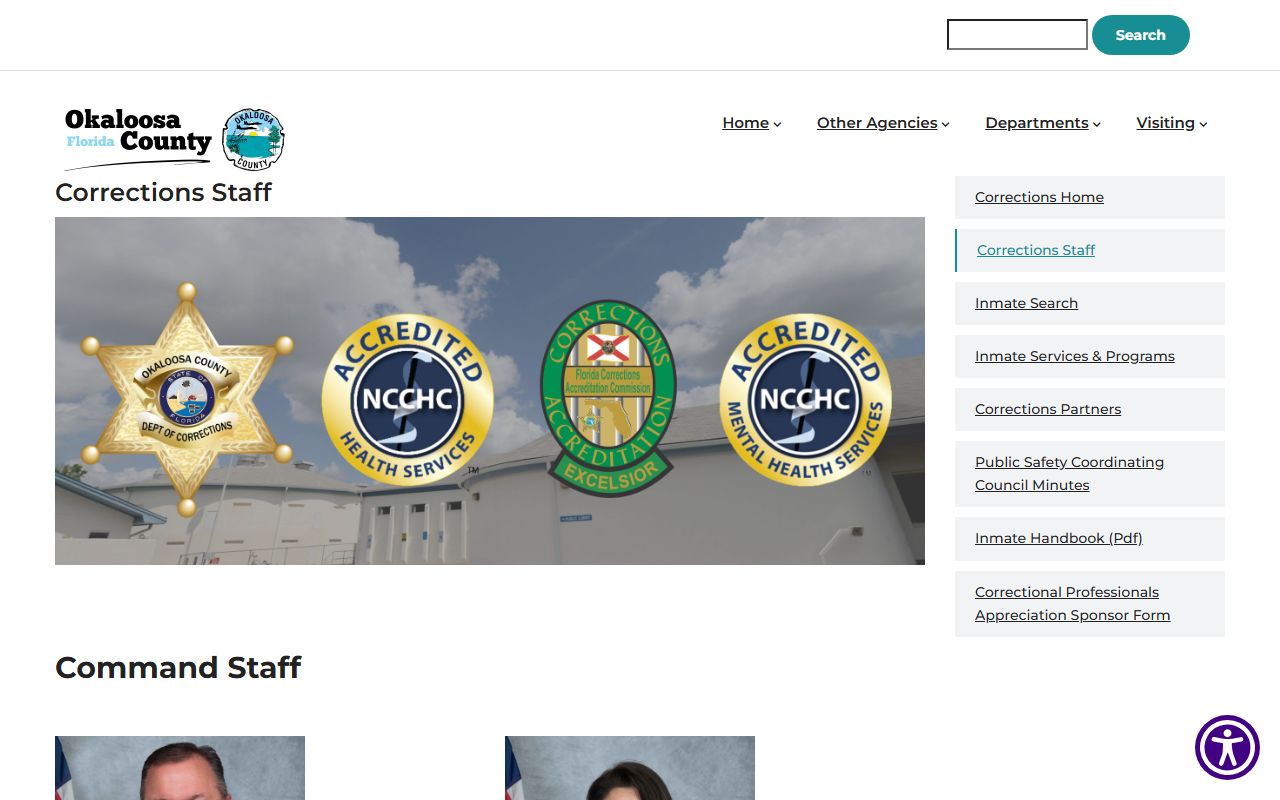Screen dimensions: 1280x800
Task: Open Inmate Services & Programs link
Action: click(x=1075, y=356)
